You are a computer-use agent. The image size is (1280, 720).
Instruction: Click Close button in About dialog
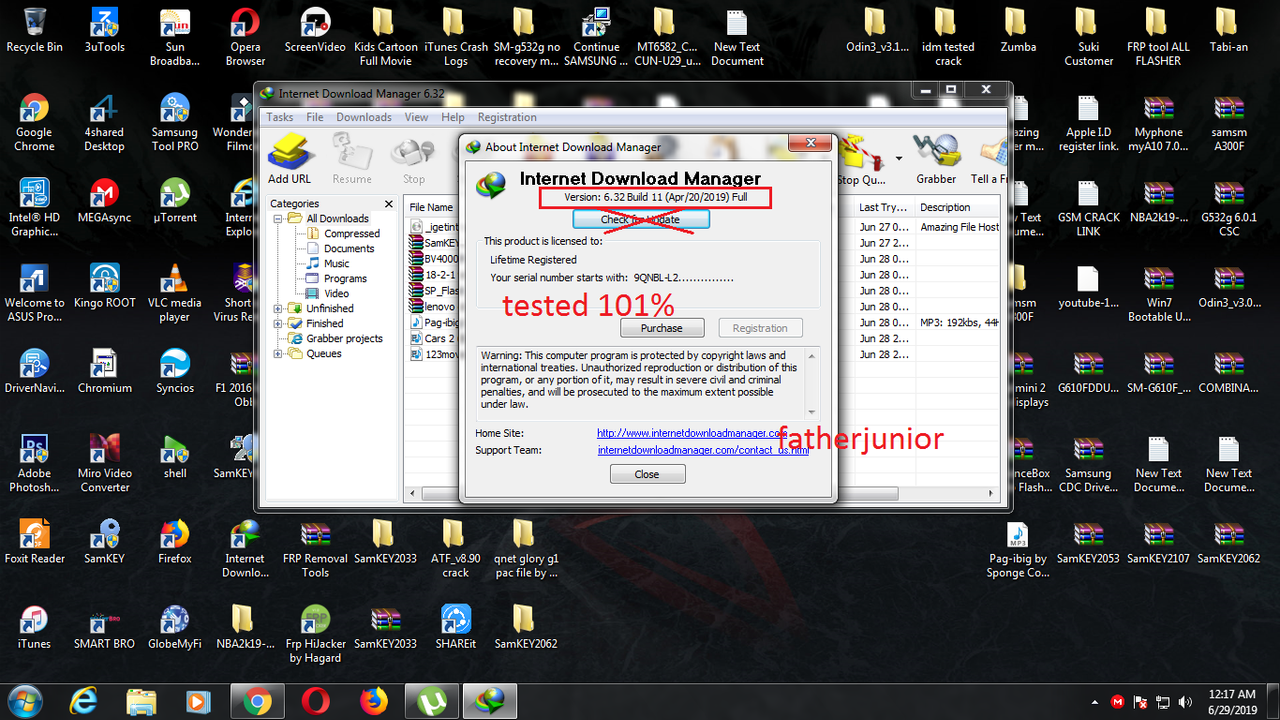647,474
